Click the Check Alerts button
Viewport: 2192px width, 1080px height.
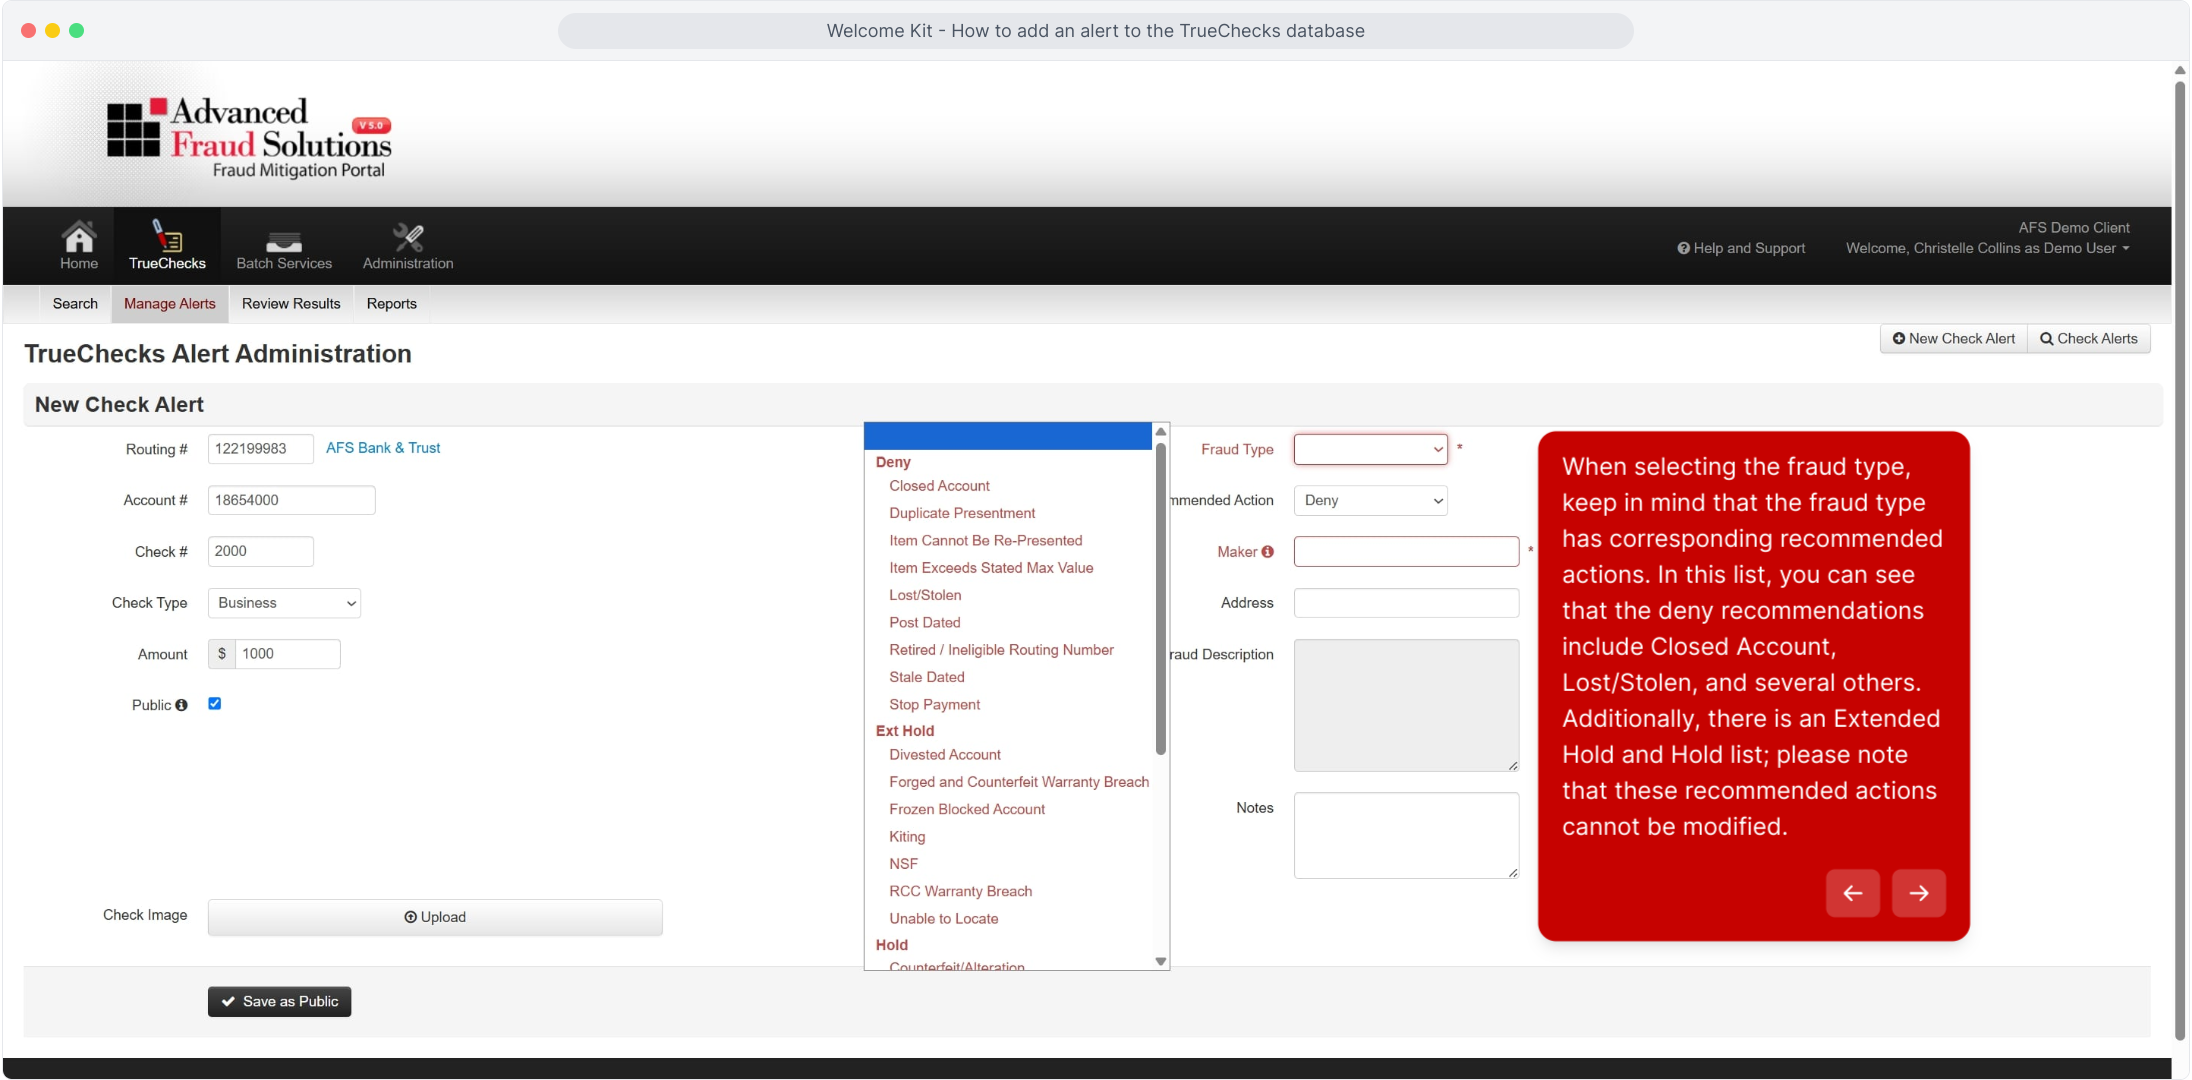(2089, 339)
